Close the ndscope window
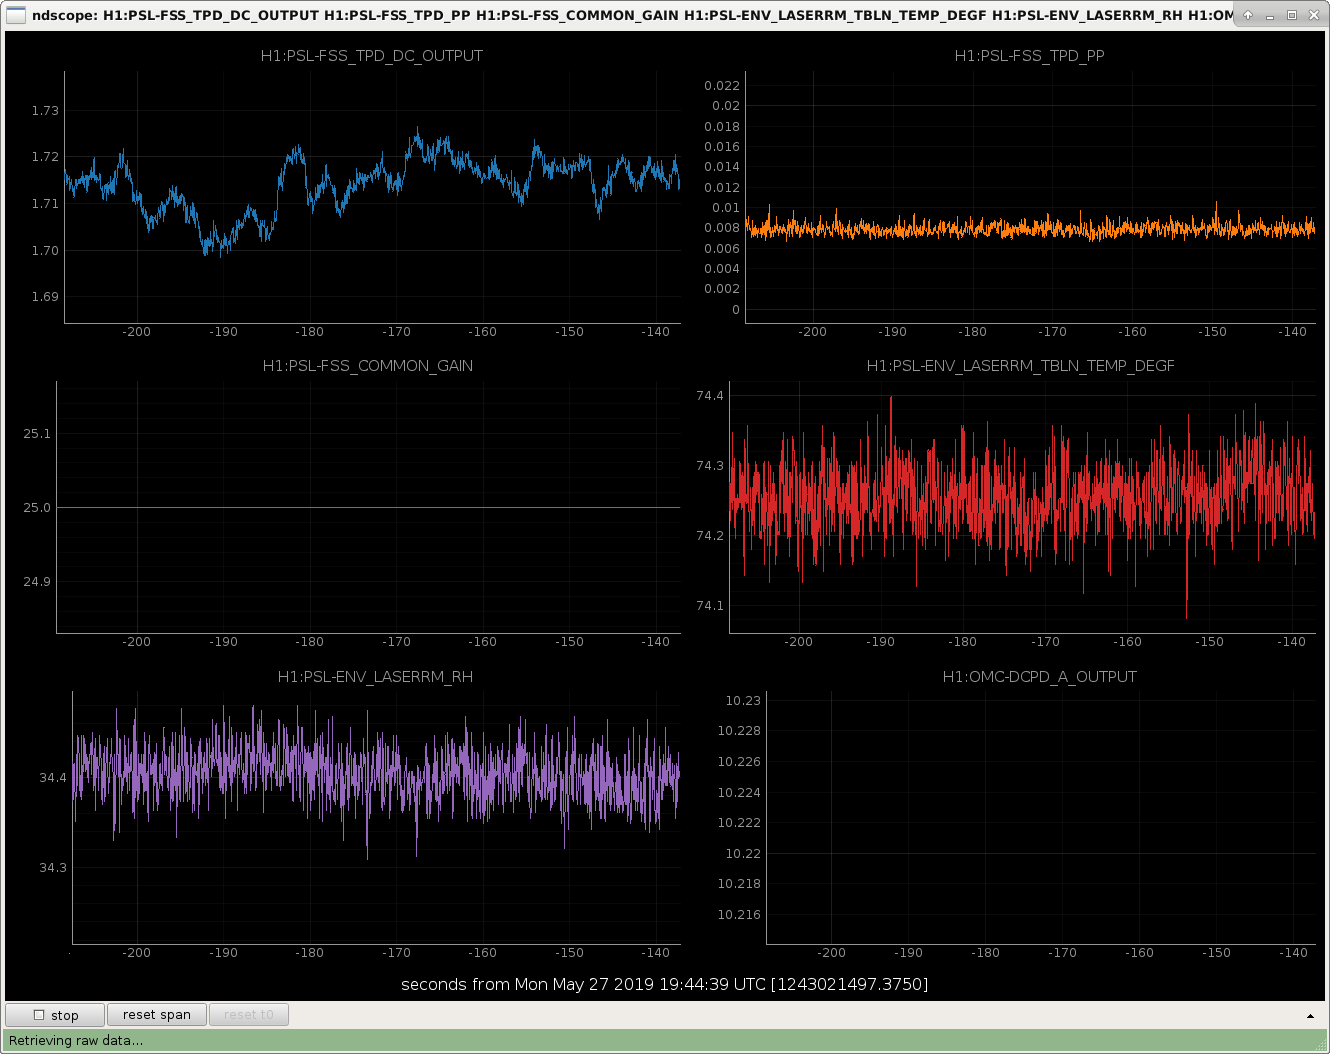This screenshot has width=1330, height=1054. point(1312,15)
